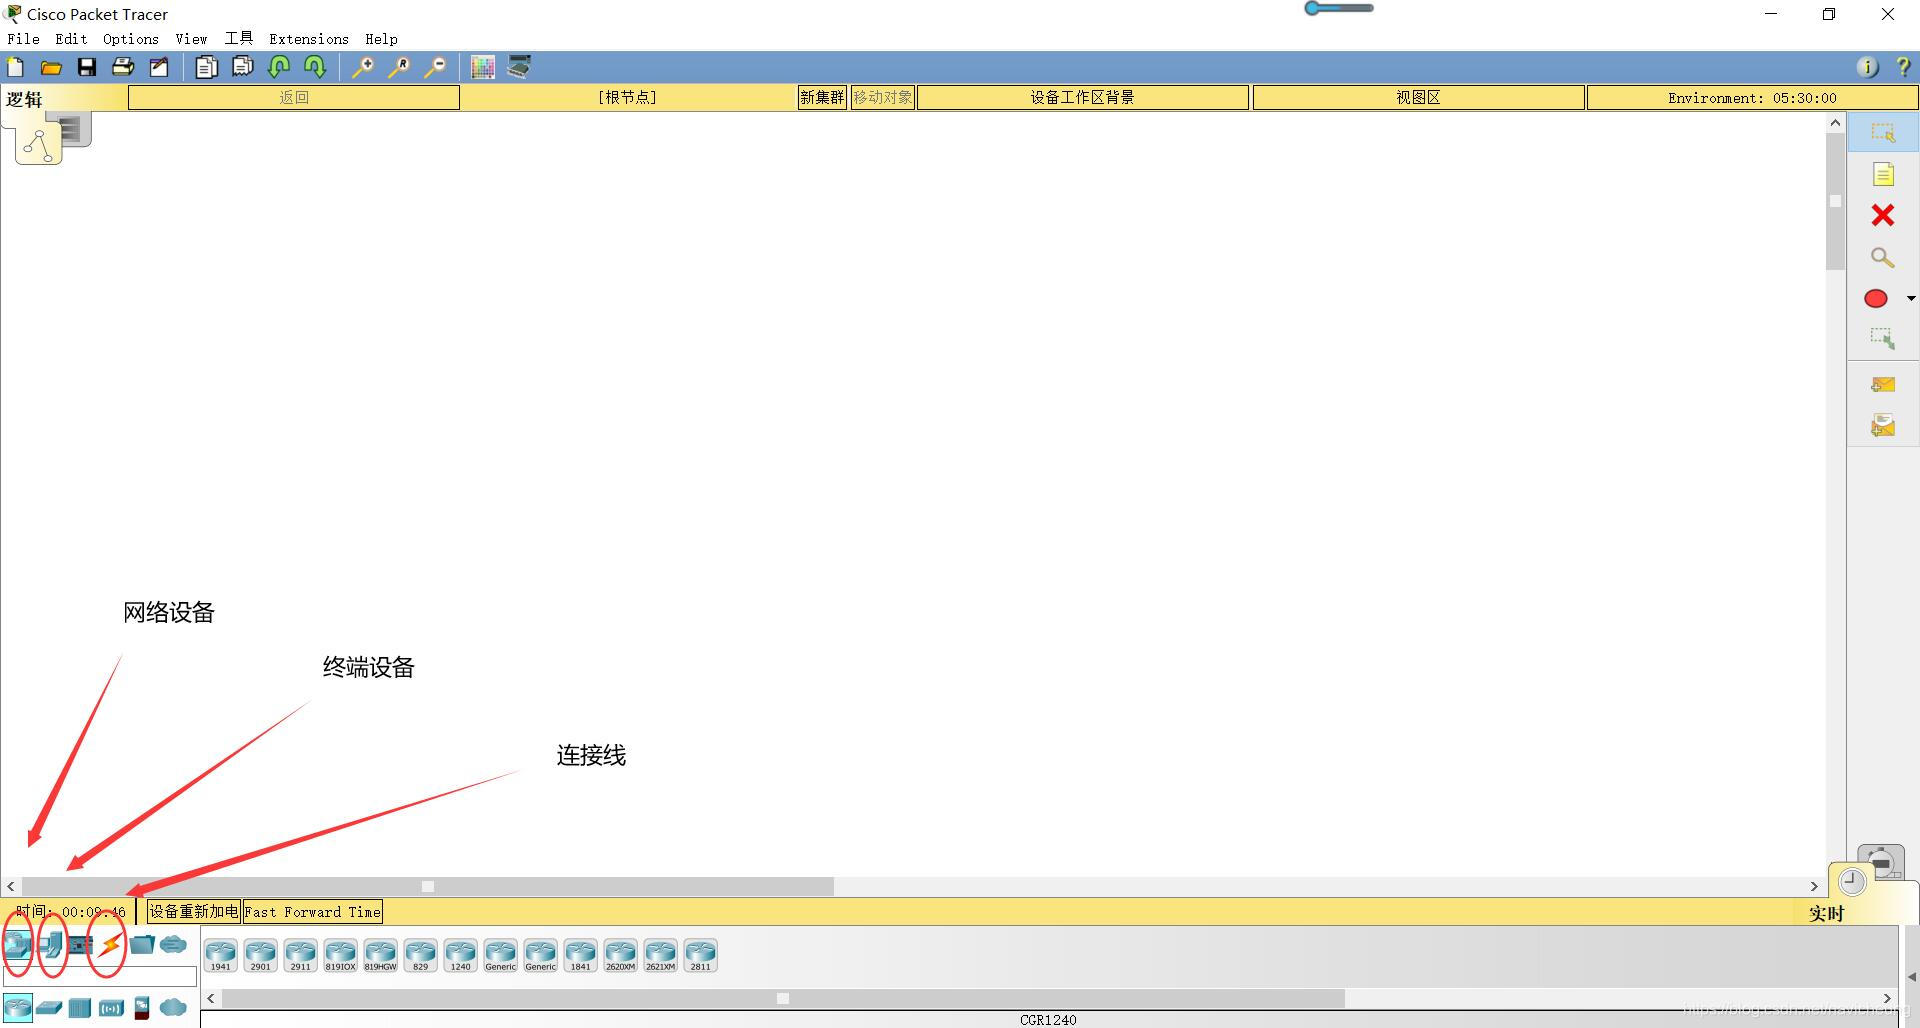The width and height of the screenshot is (1920, 1028).
Task: Open the Extensions menu
Action: tap(309, 39)
